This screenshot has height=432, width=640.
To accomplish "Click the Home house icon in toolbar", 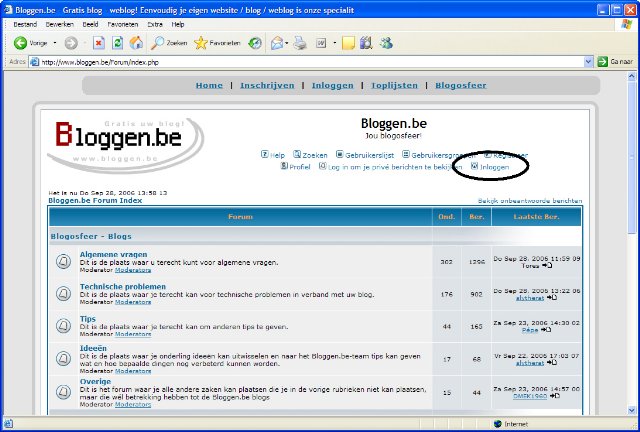I will (135, 43).
